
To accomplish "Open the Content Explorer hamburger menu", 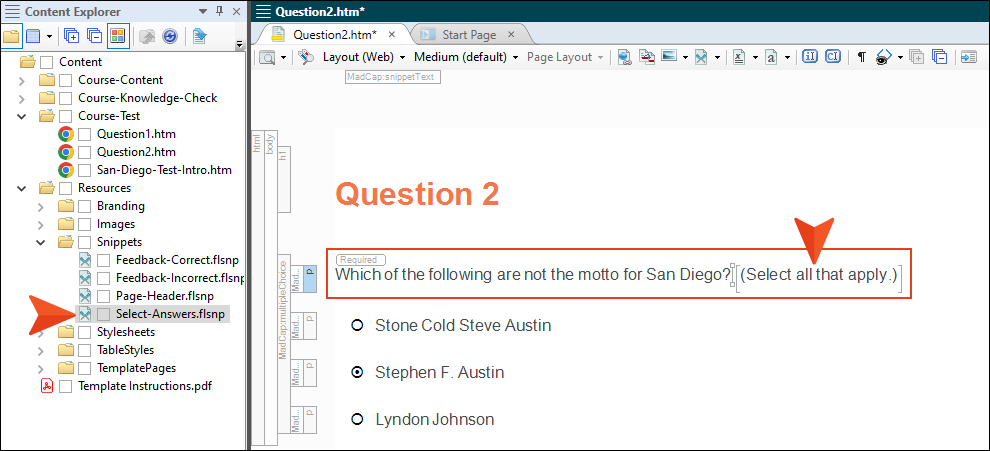I will click(x=12, y=11).
